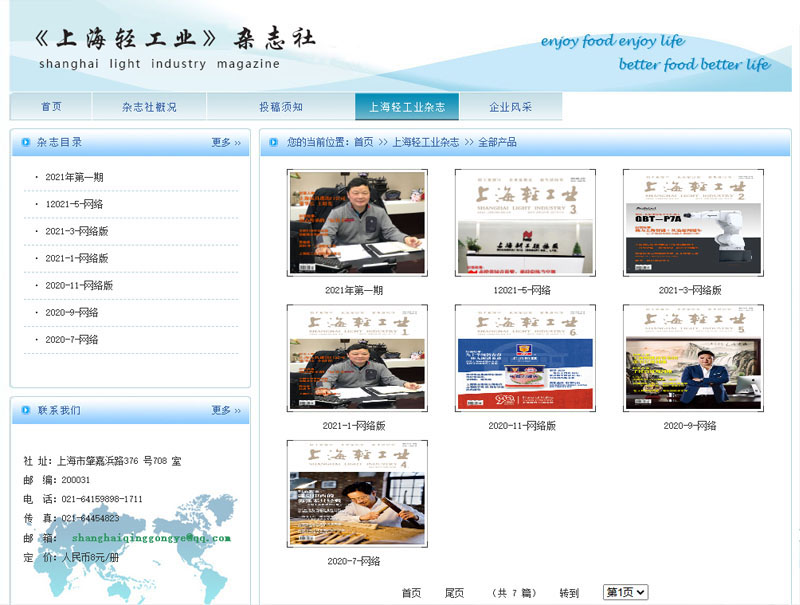Open the 2021-3-网络版 robot cover thumbnail
Viewport: 800px width, 605px height.
pos(693,223)
